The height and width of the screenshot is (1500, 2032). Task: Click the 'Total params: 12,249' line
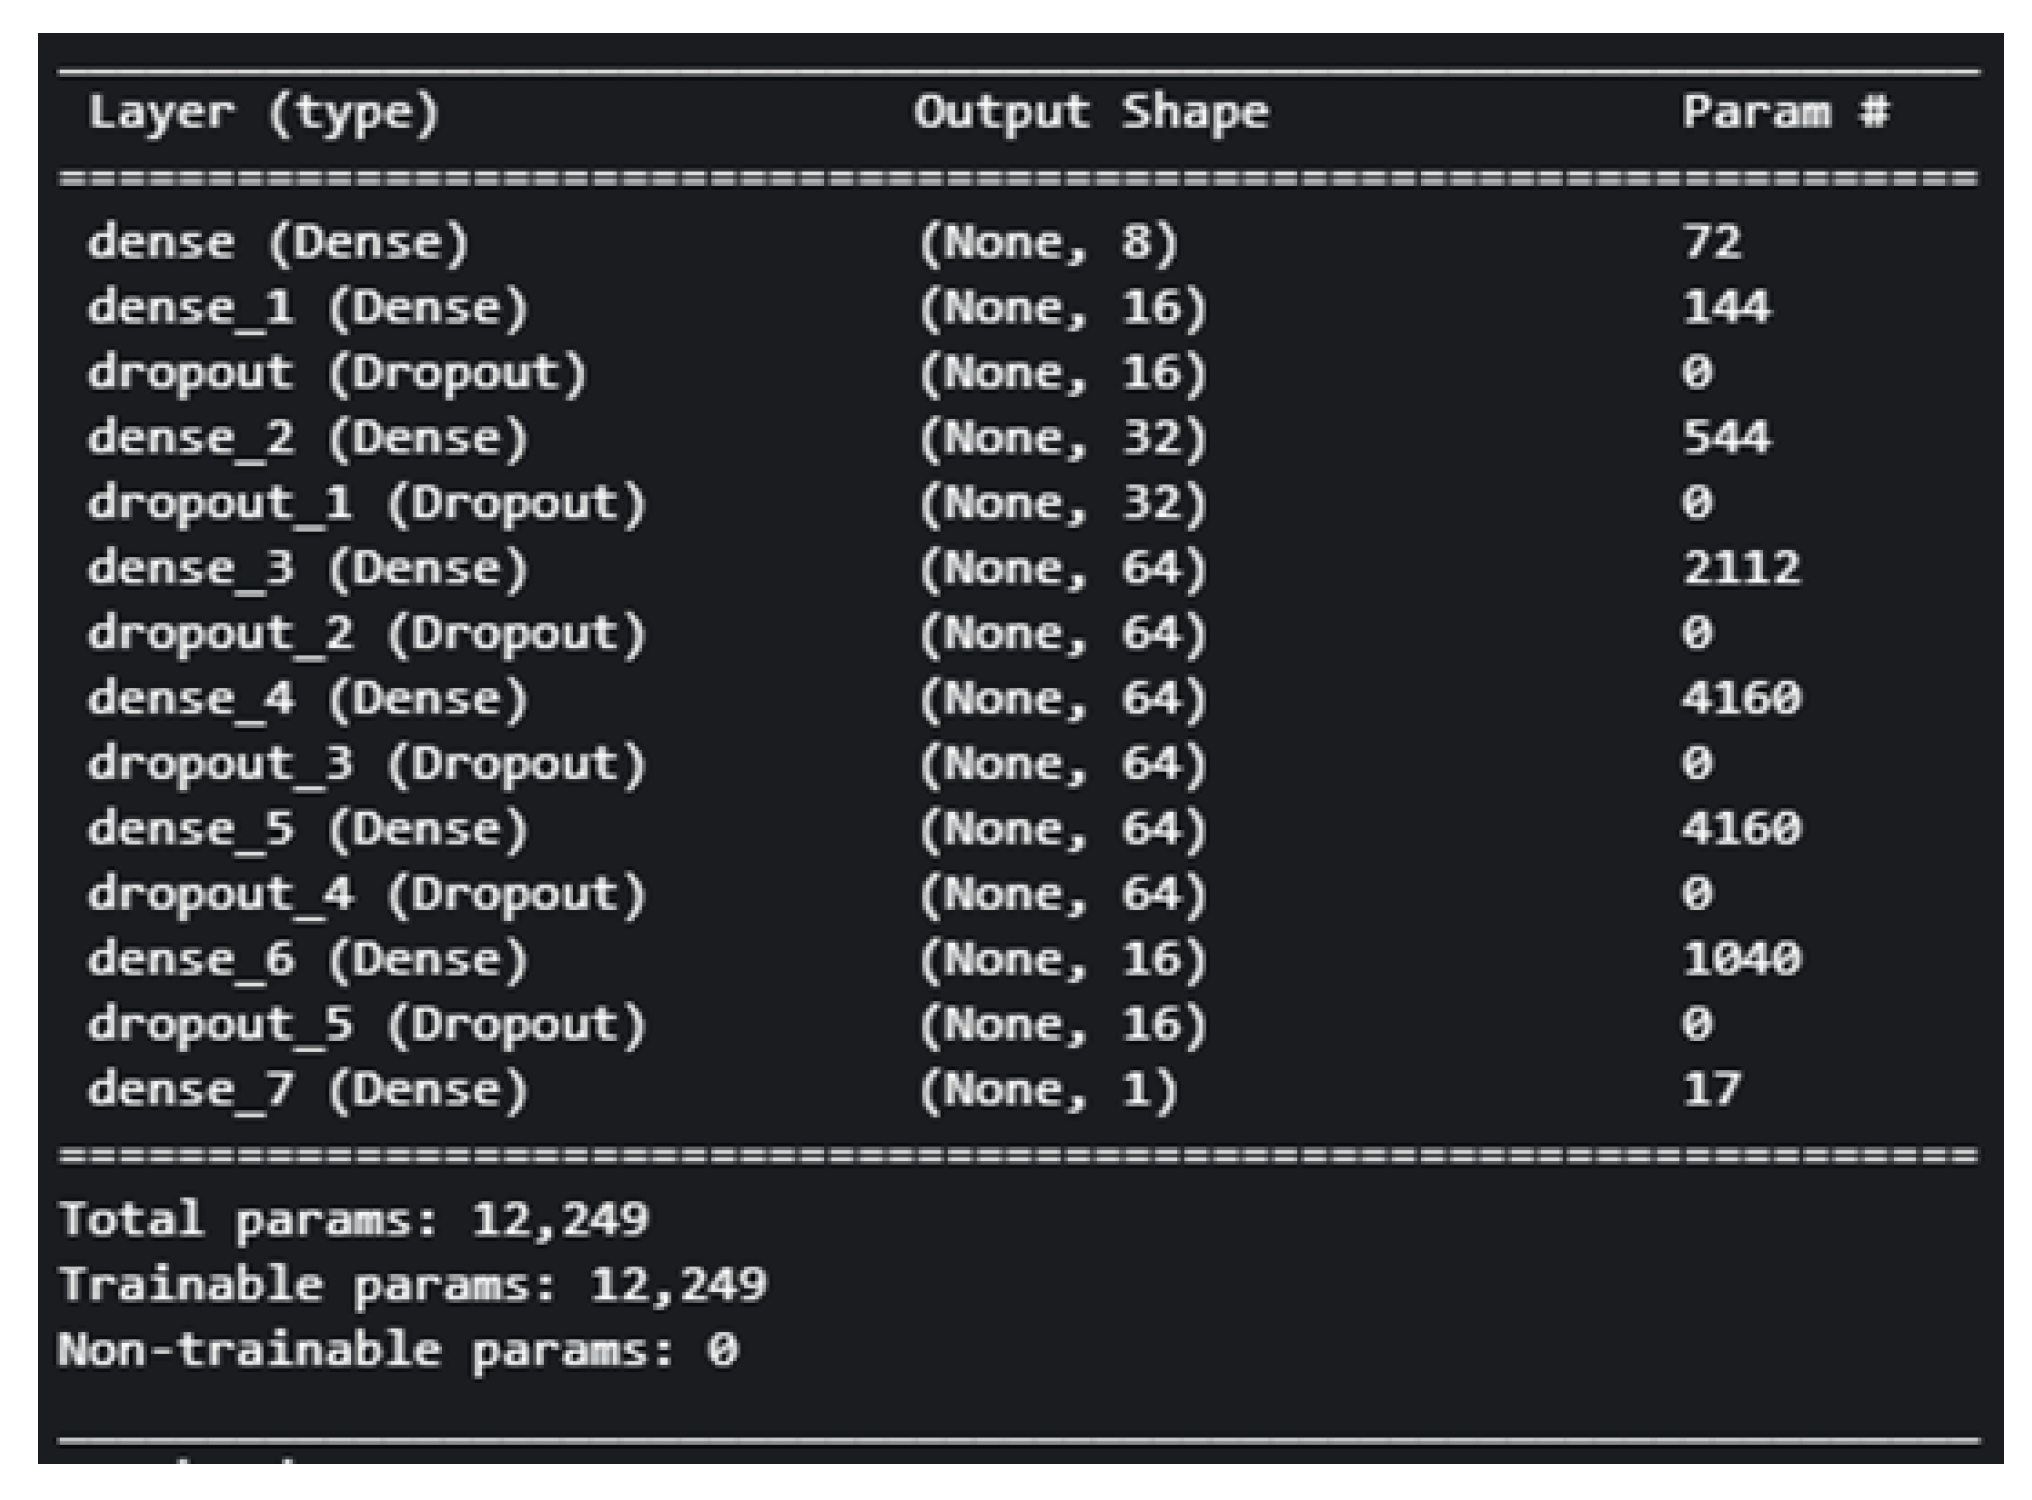(354, 1220)
